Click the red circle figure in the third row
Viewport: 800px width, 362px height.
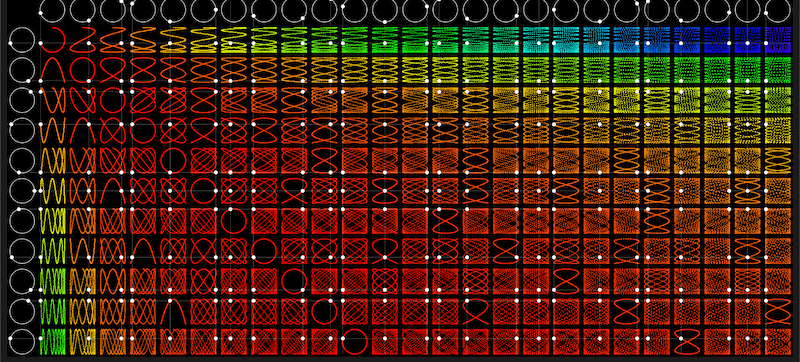pyautogui.click(x=113, y=100)
